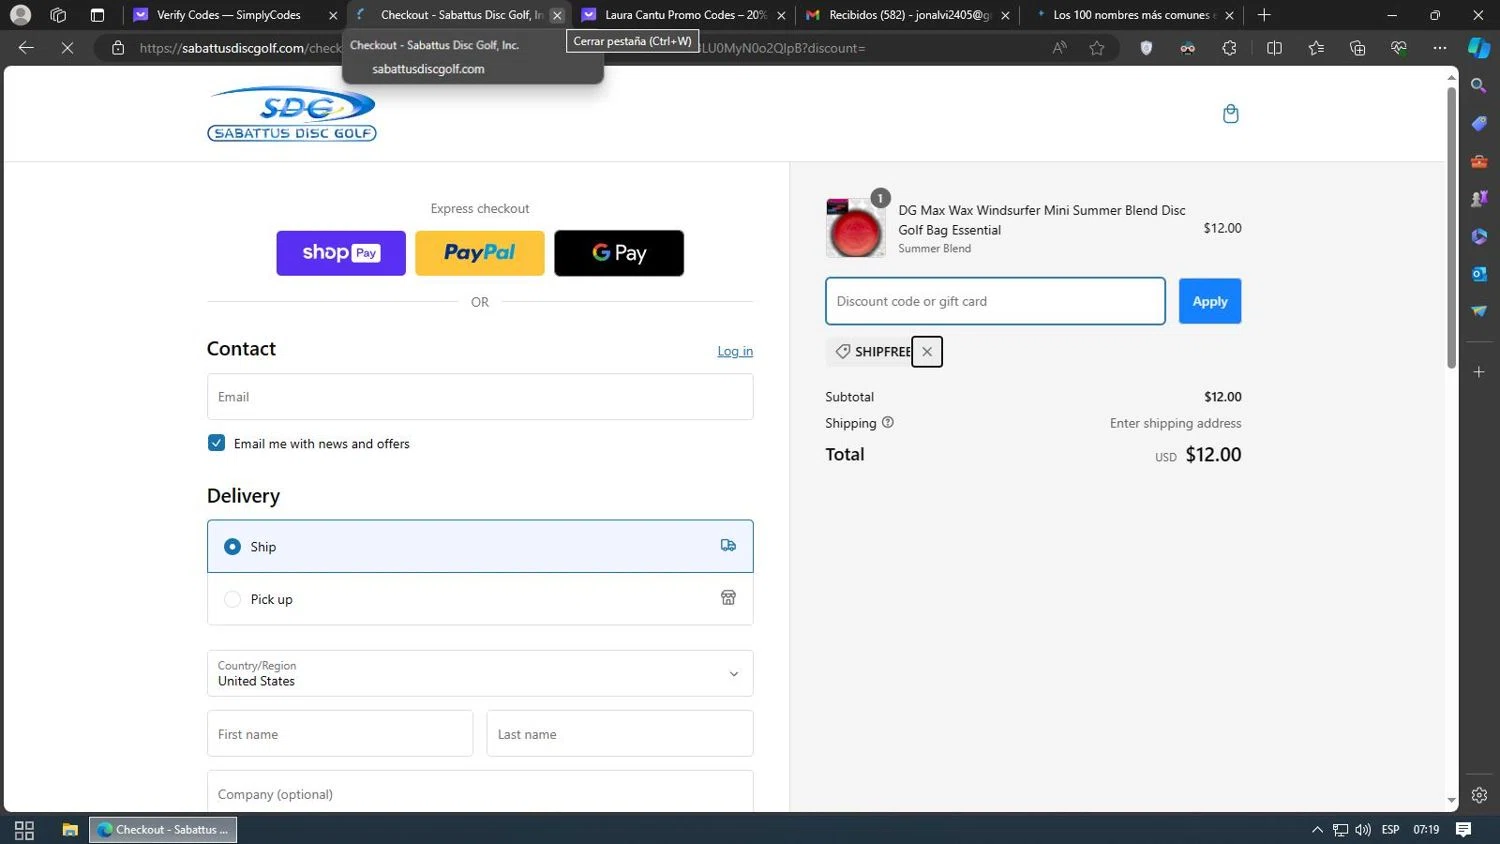
Task: Open browser extensions puzzle icon
Action: pos(1229,48)
